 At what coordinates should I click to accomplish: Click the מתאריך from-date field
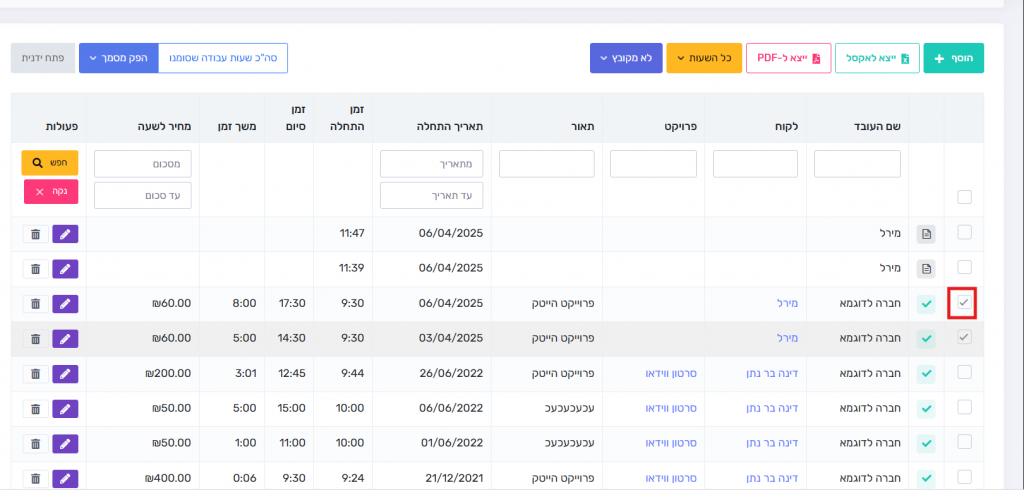[x=432, y=164]
